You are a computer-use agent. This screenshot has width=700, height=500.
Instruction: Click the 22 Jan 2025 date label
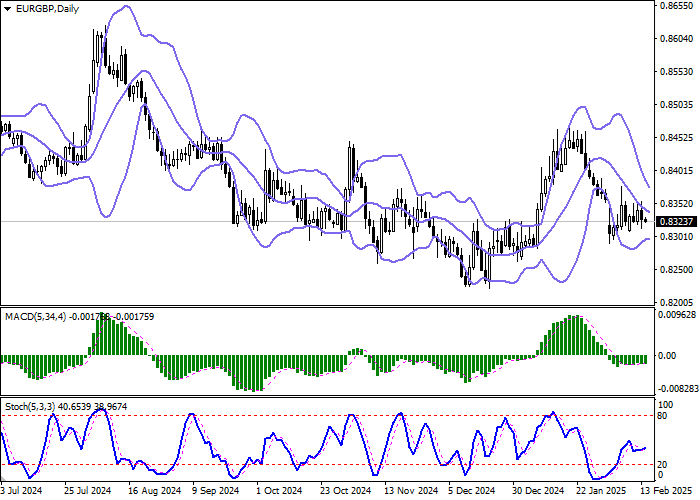(x=603, y=491)
